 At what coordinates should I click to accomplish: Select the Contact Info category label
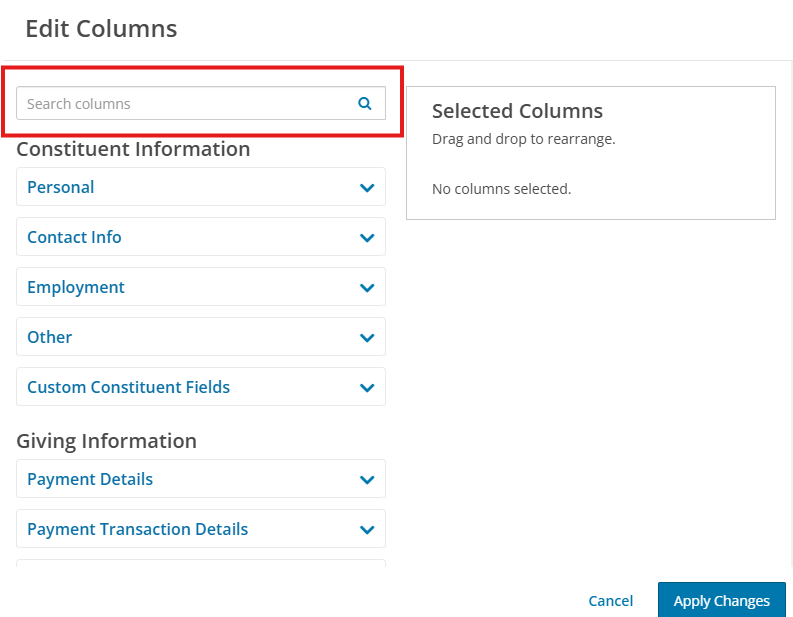(74, 237)
